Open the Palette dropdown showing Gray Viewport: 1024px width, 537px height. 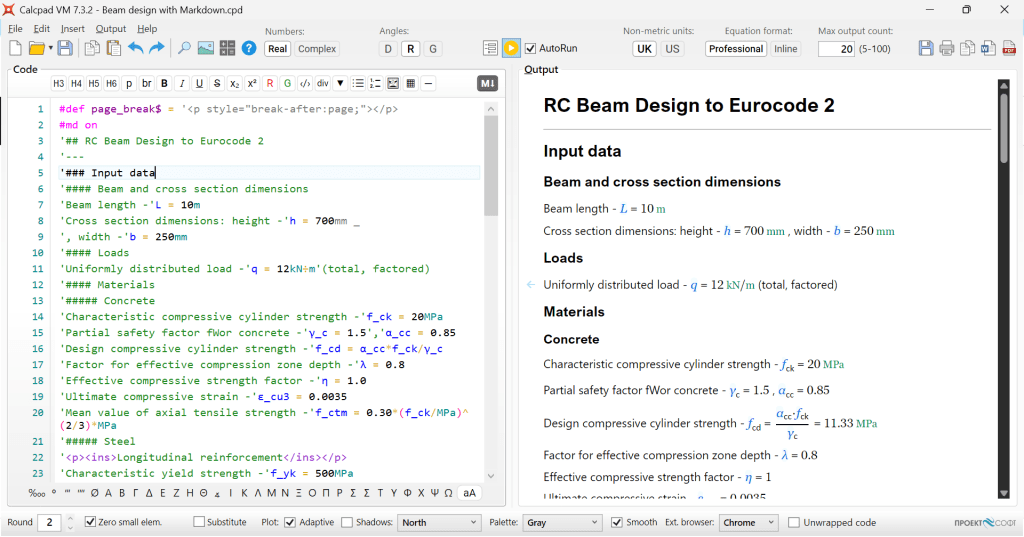pyautogui.click(x=561, y=522)
